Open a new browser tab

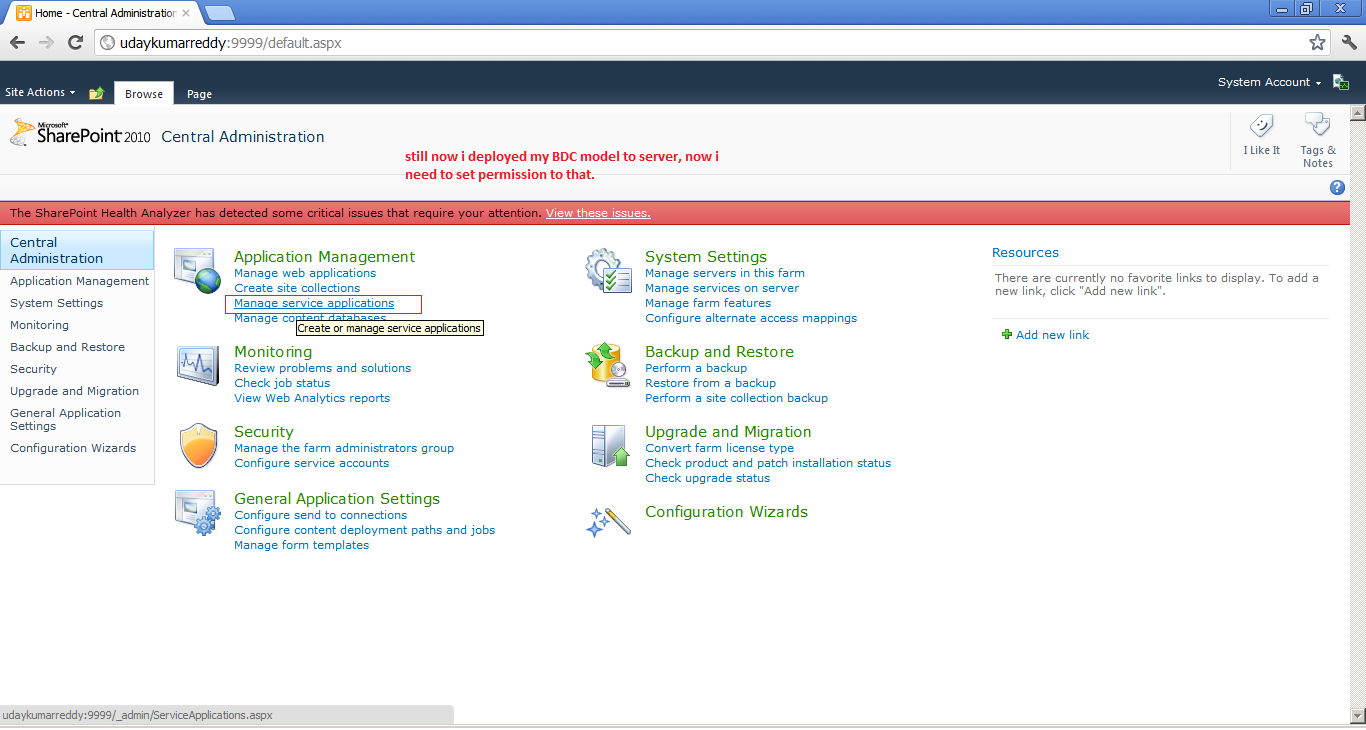click(219, 13)
